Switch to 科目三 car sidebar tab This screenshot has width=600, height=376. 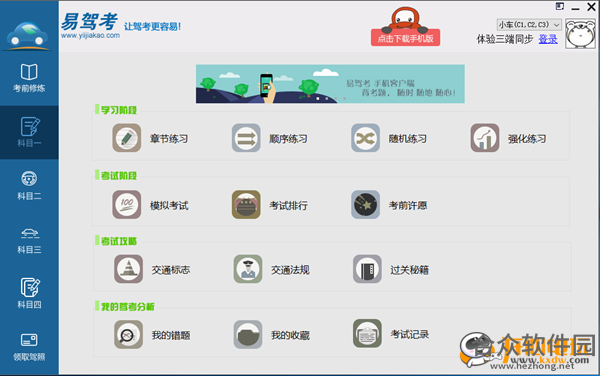tap(29, 240)
